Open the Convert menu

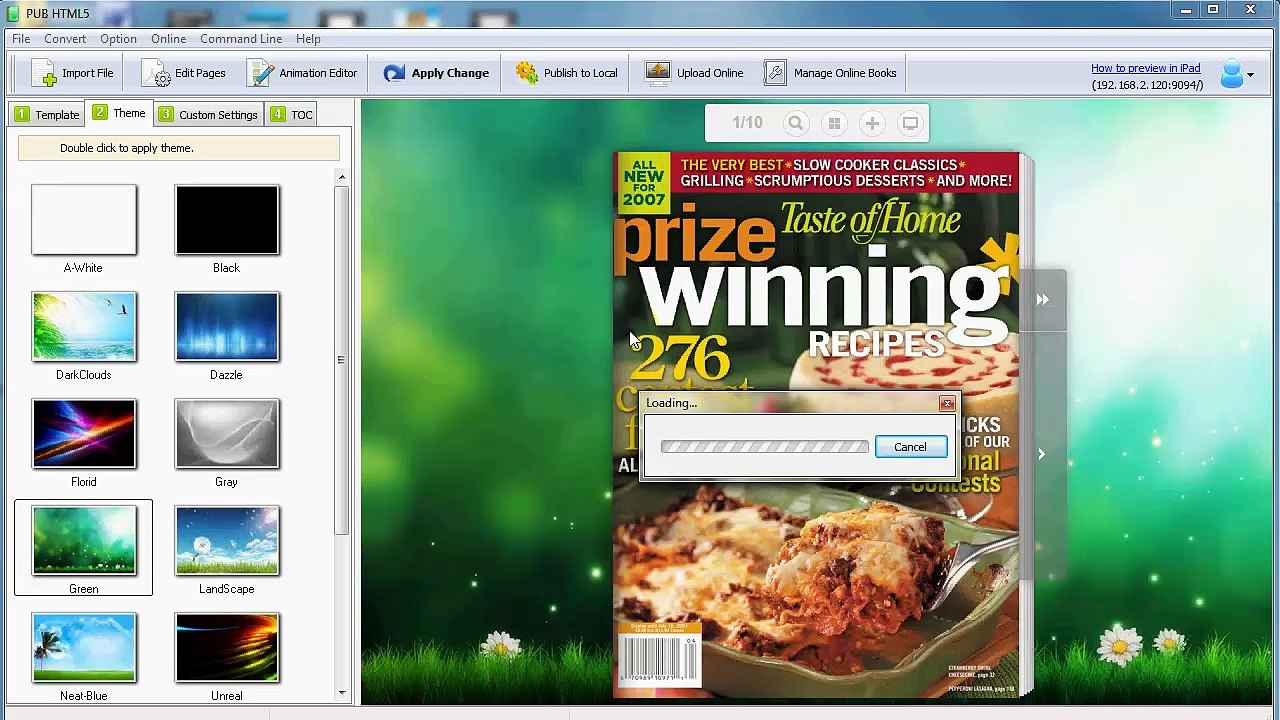65,39
